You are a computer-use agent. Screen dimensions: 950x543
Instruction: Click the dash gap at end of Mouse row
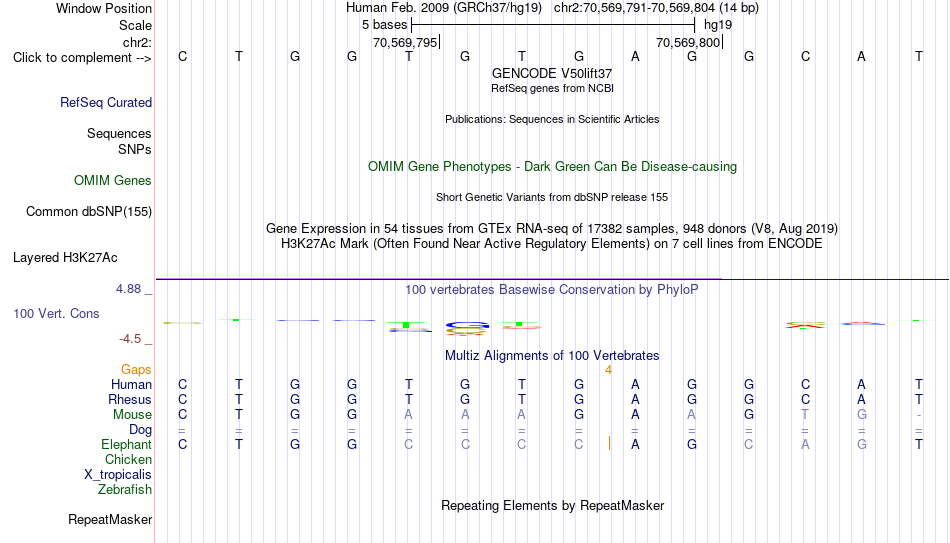[x=919, y=415]
